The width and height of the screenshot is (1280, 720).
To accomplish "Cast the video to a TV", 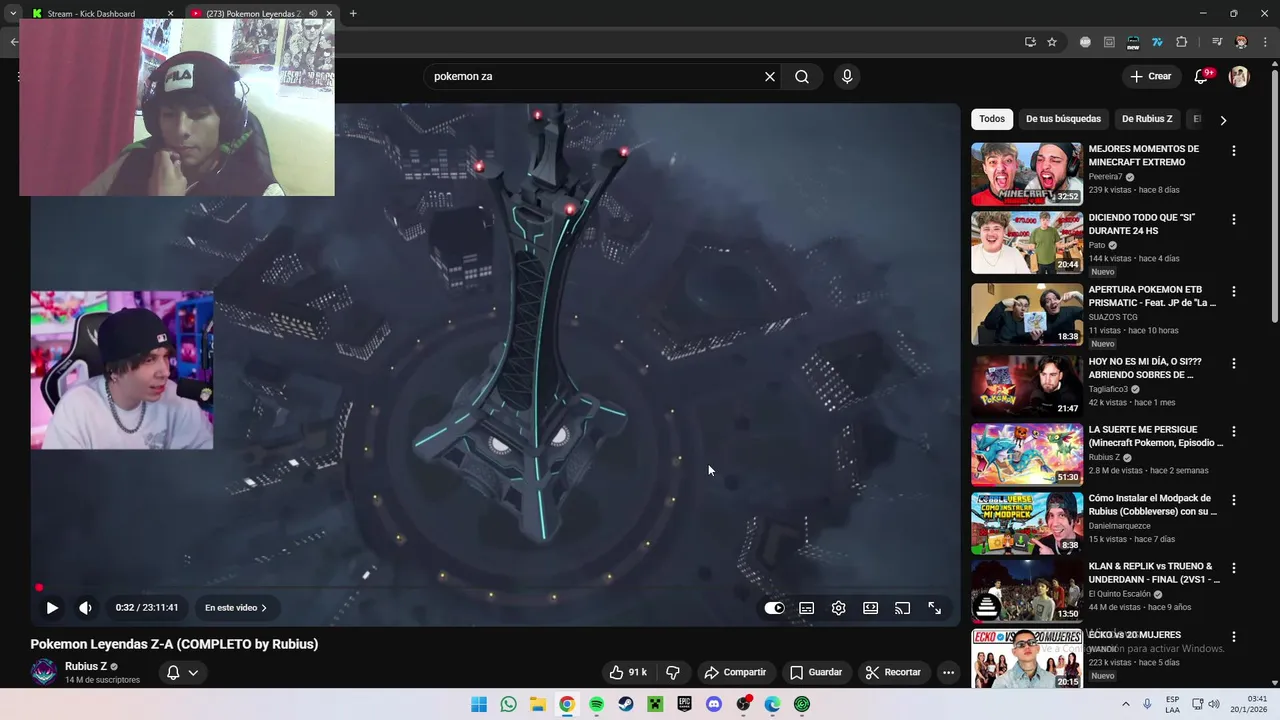I will [x=903, y=608].
